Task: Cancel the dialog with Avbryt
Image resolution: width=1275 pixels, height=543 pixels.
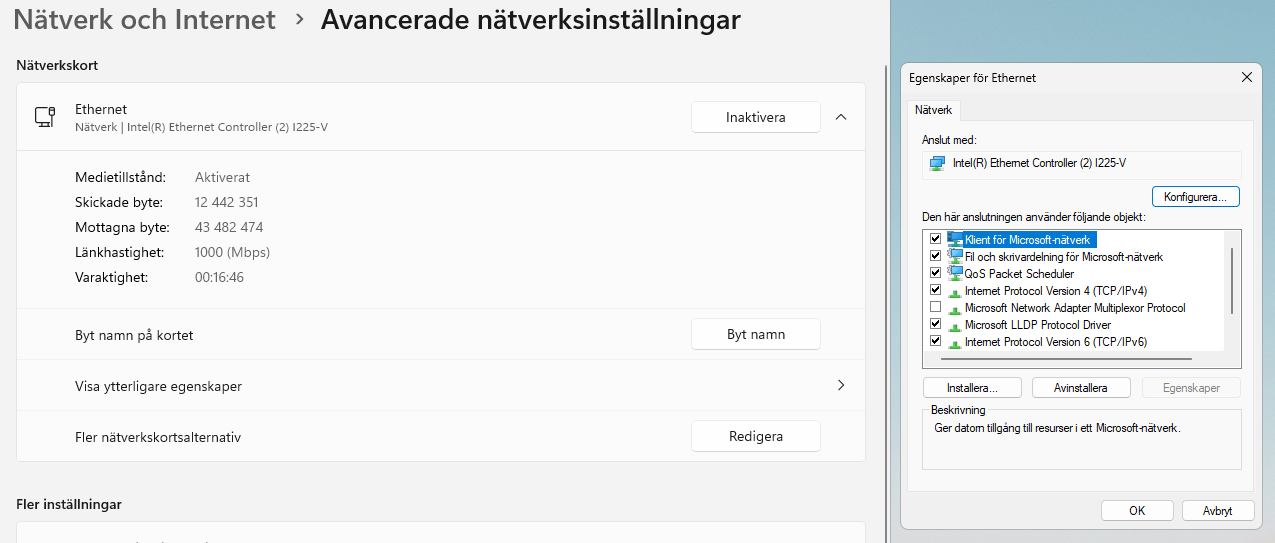Action: 1218,510
